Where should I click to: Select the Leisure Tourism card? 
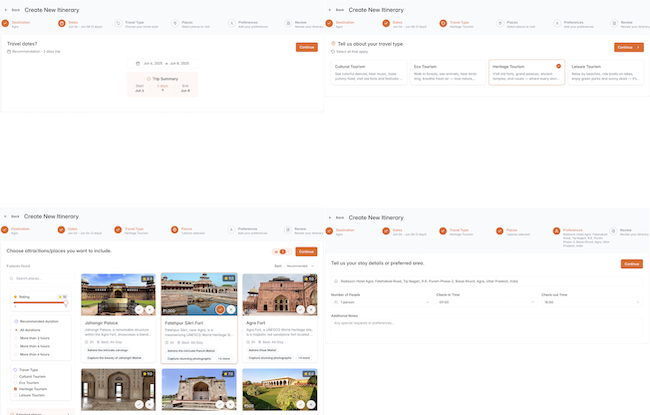tap(606, 73)
